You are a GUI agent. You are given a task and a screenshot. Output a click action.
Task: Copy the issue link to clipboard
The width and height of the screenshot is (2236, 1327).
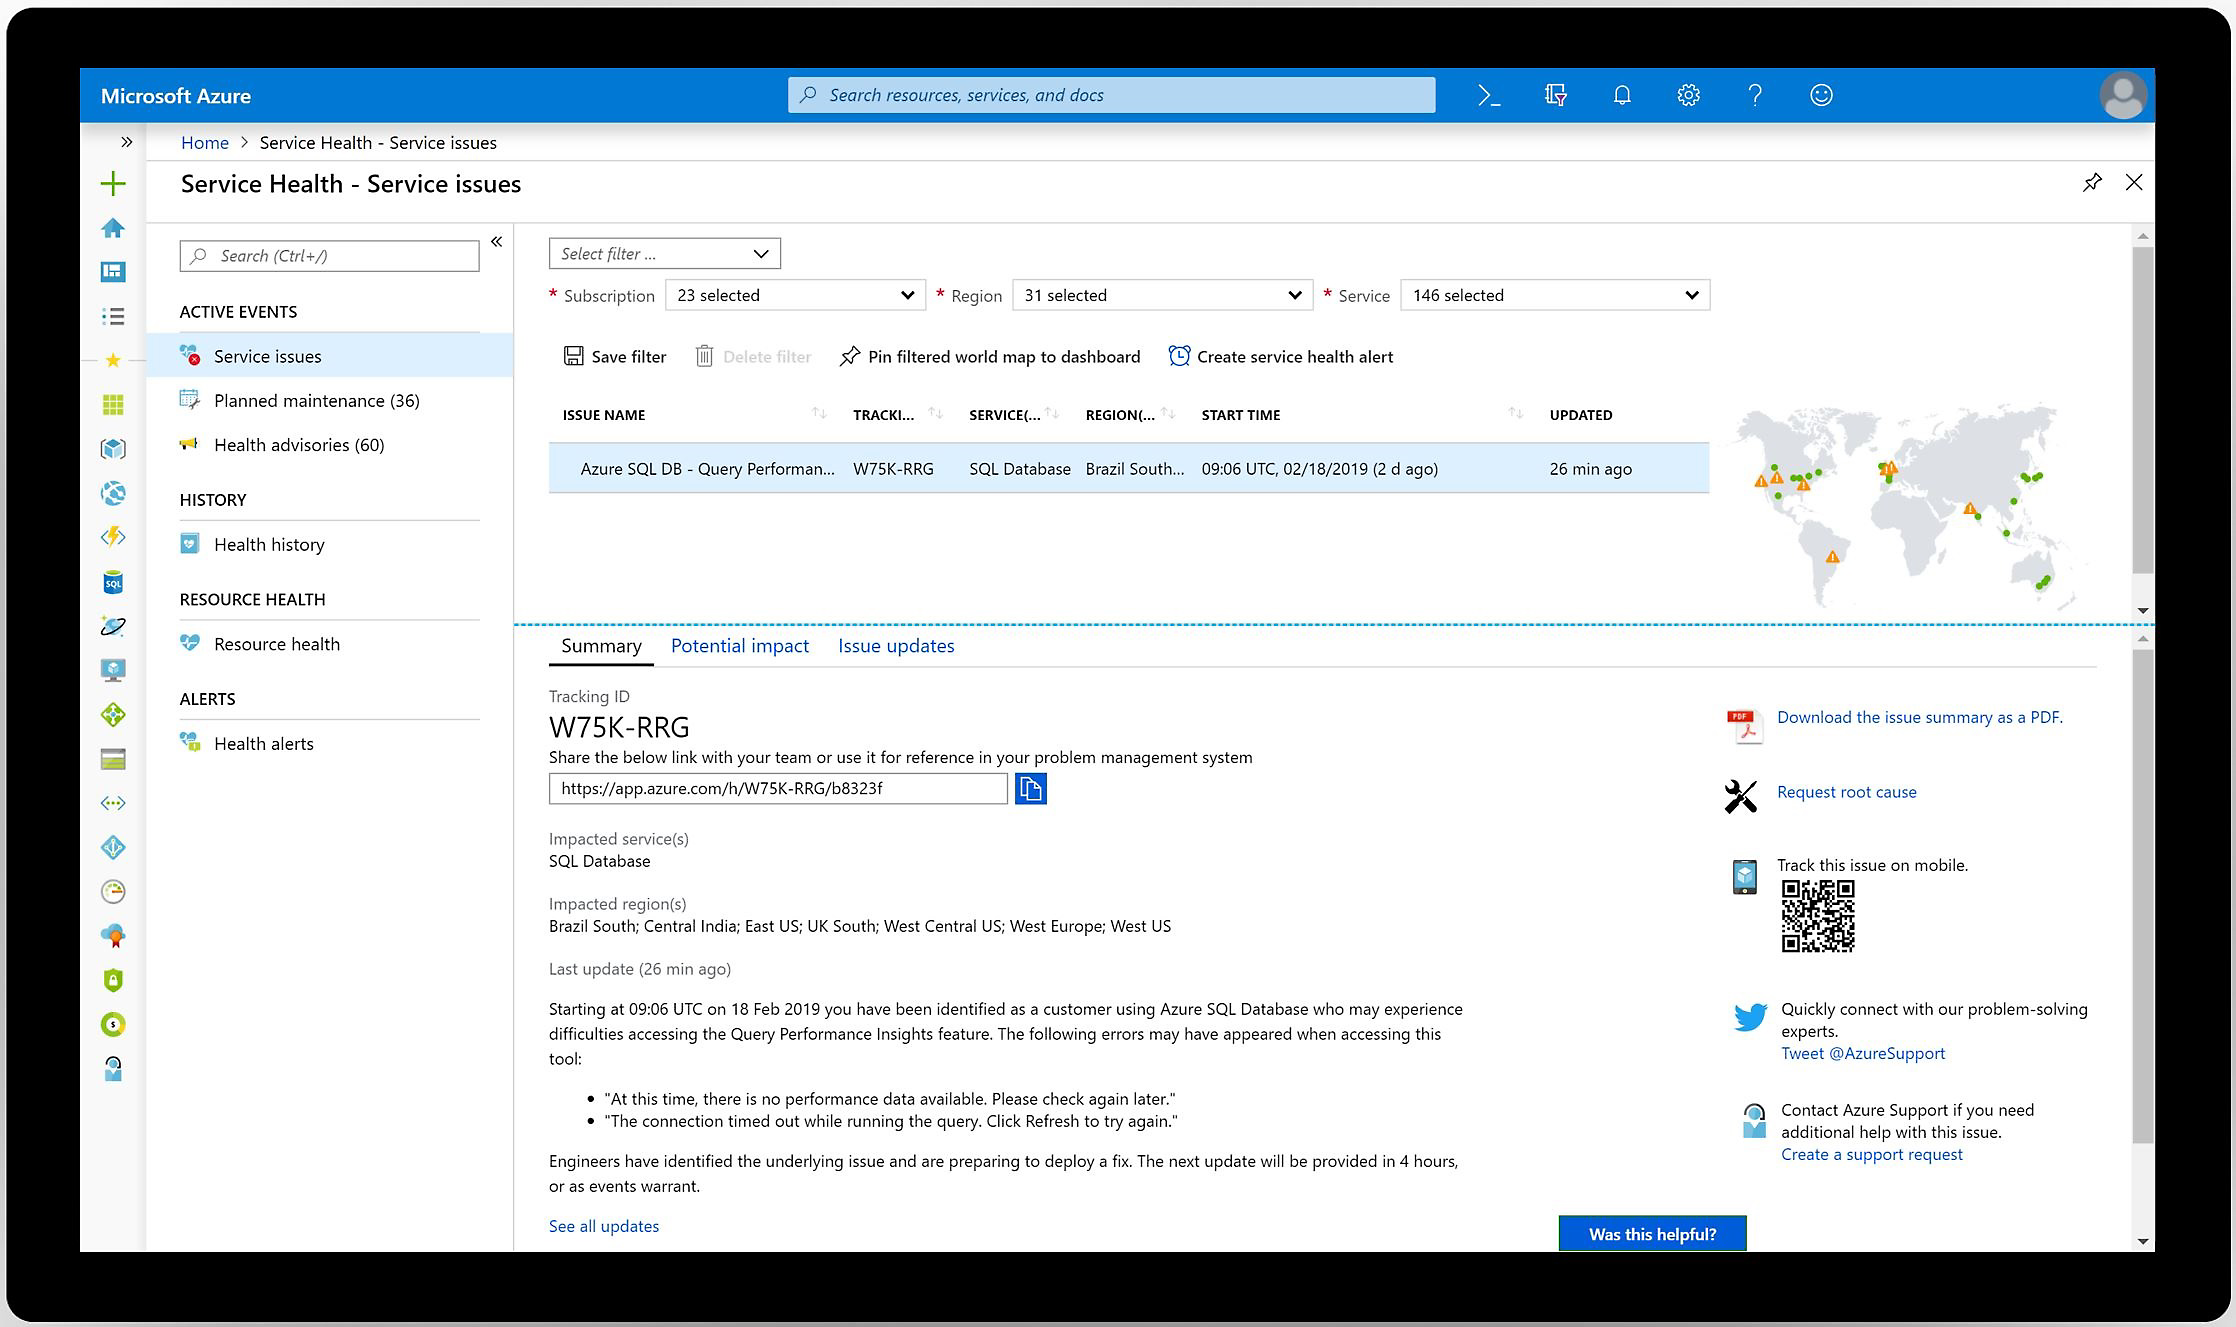pos(1030,789)
